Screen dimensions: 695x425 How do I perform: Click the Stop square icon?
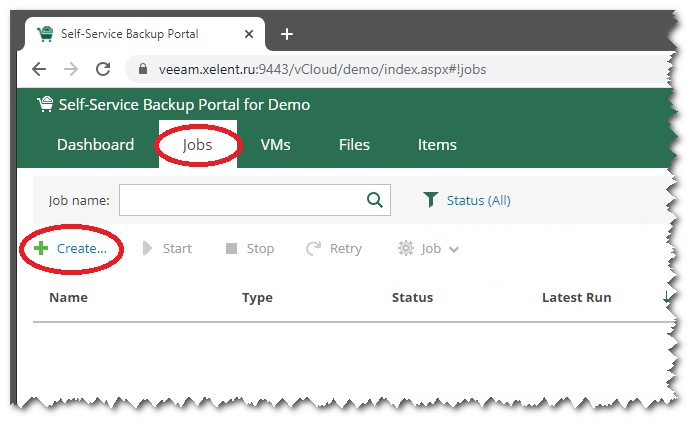tap(231, 248)
